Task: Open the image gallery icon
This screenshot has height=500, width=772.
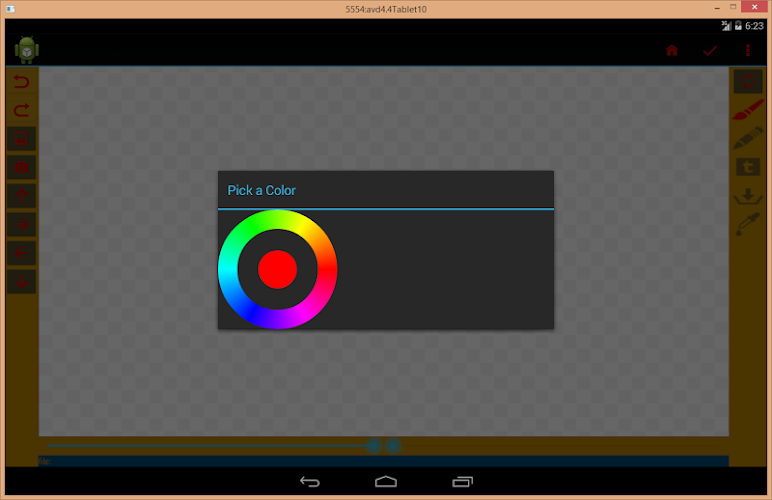Action: click(x=21, y=139)
